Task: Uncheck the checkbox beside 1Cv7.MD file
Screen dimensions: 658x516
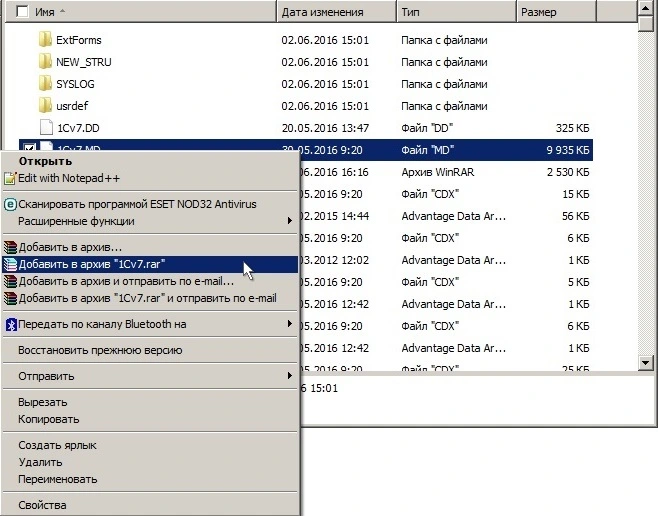Action: click(x=28, y=150)
